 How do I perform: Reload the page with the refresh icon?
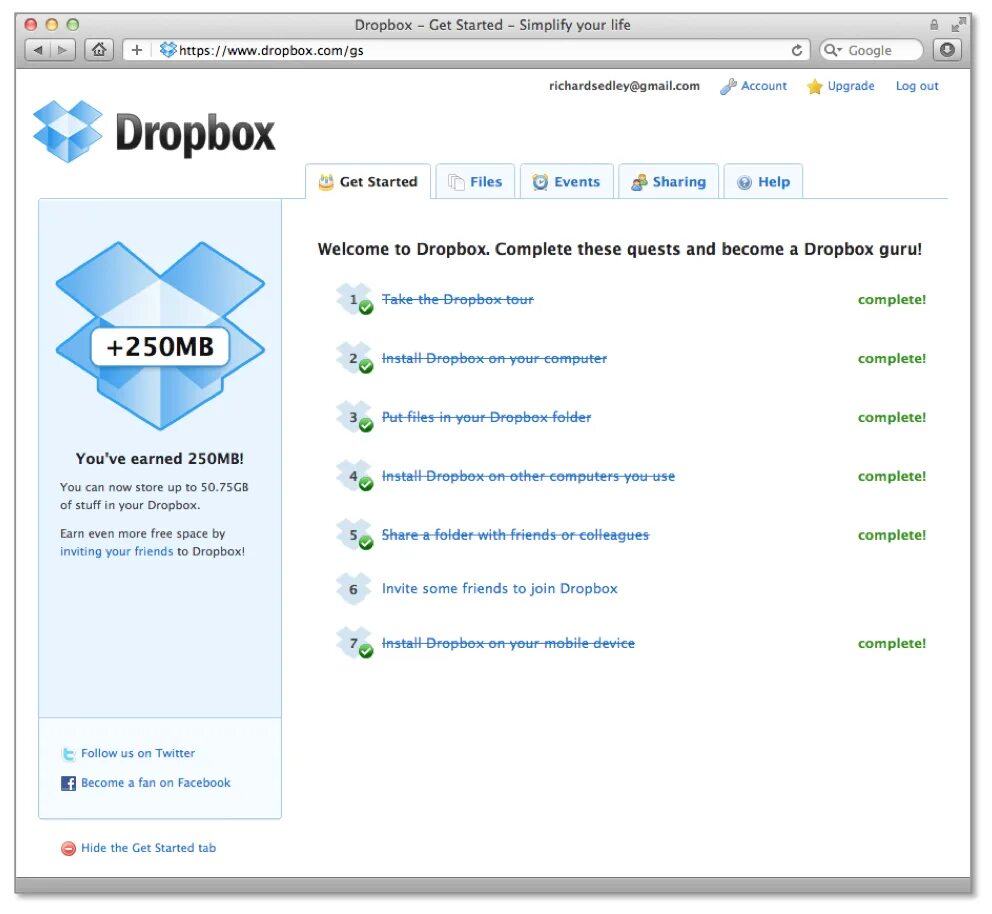[797, 50]
